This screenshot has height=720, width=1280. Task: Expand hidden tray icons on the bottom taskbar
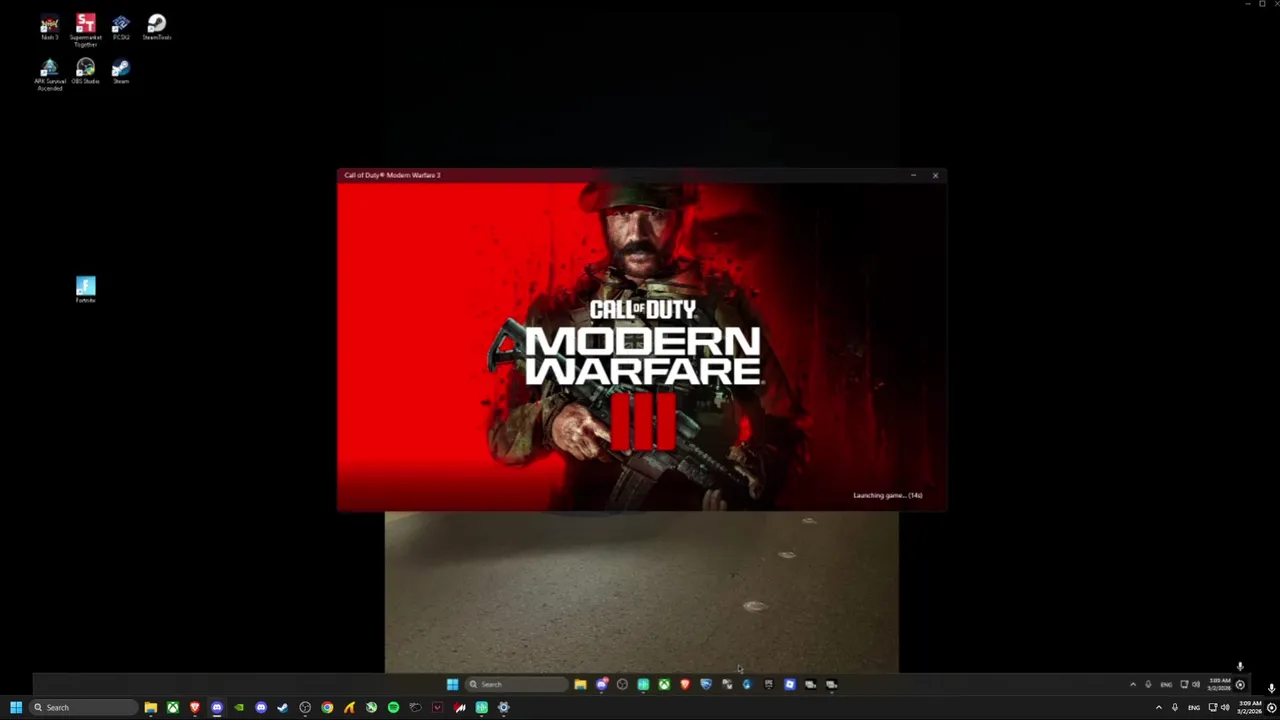1159,707
